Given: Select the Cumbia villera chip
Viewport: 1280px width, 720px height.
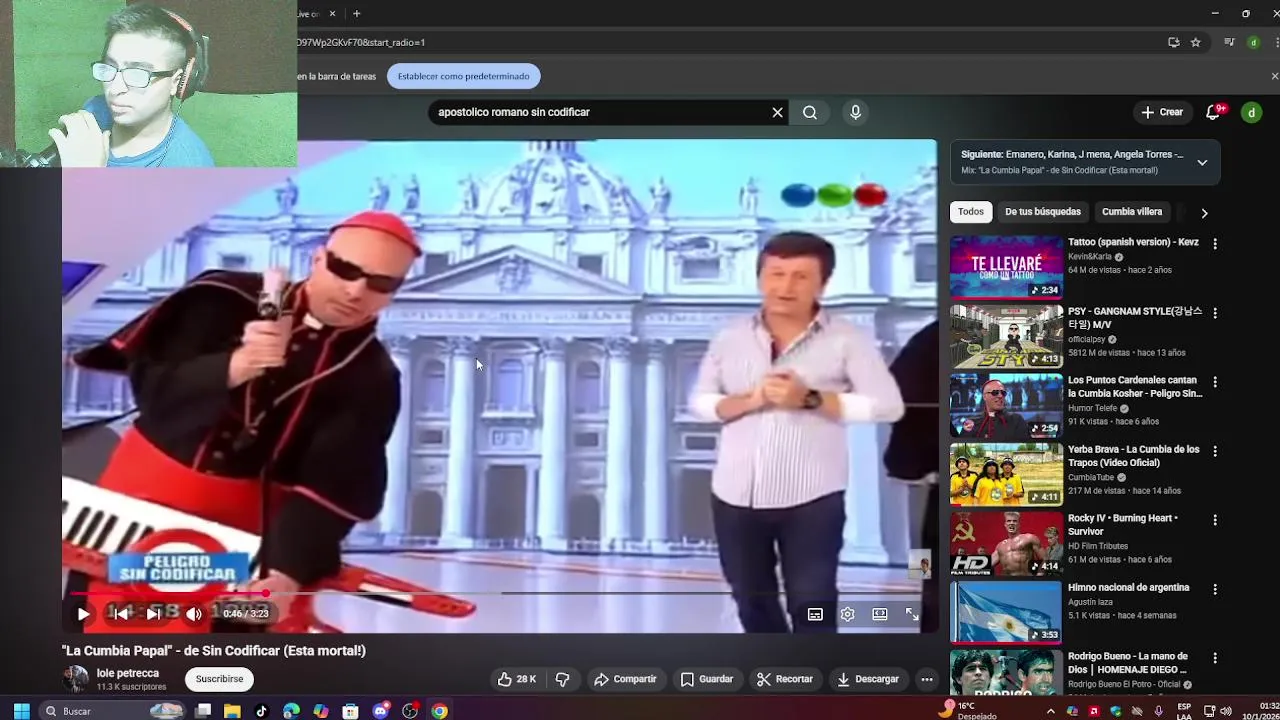Looking at the screenshot, I should pyautogui.click(x=1131, y=212).
